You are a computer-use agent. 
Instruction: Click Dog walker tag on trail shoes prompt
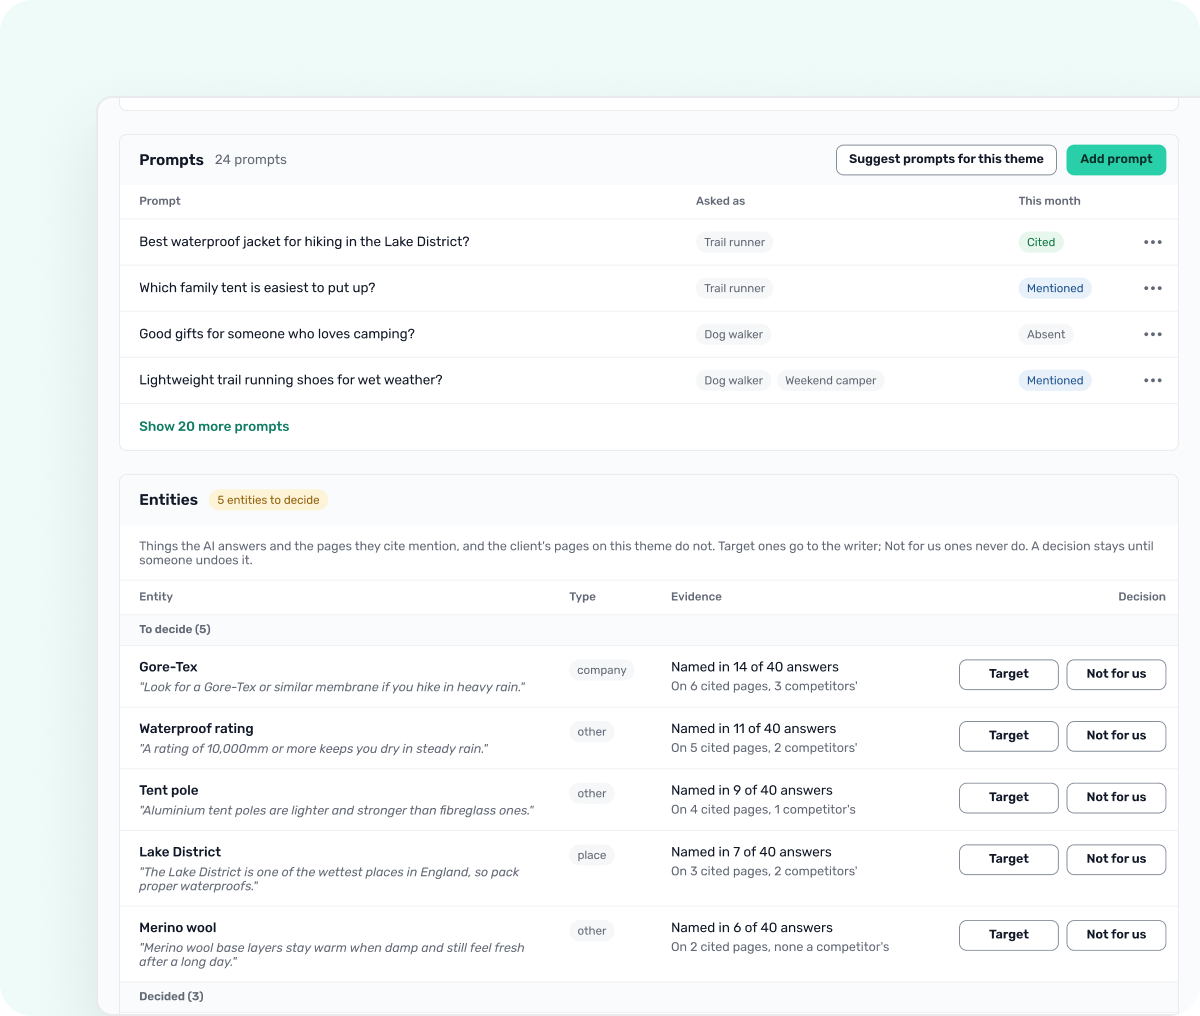tap(733, 380)
